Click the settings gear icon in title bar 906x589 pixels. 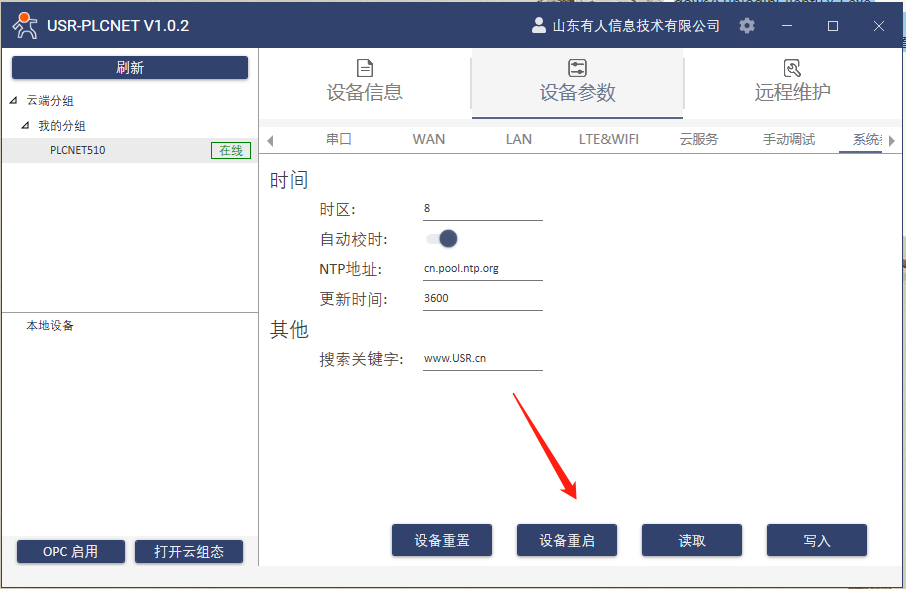pyautogui.click(x=747, y=26)
